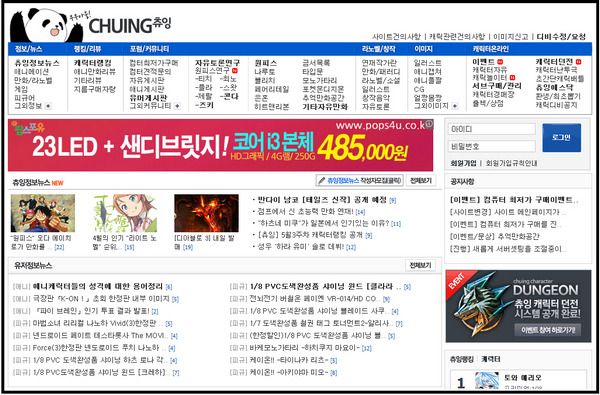Expand the plus next to 그외이미지
This screenshot has width=600, height=395.
[455, 106]
